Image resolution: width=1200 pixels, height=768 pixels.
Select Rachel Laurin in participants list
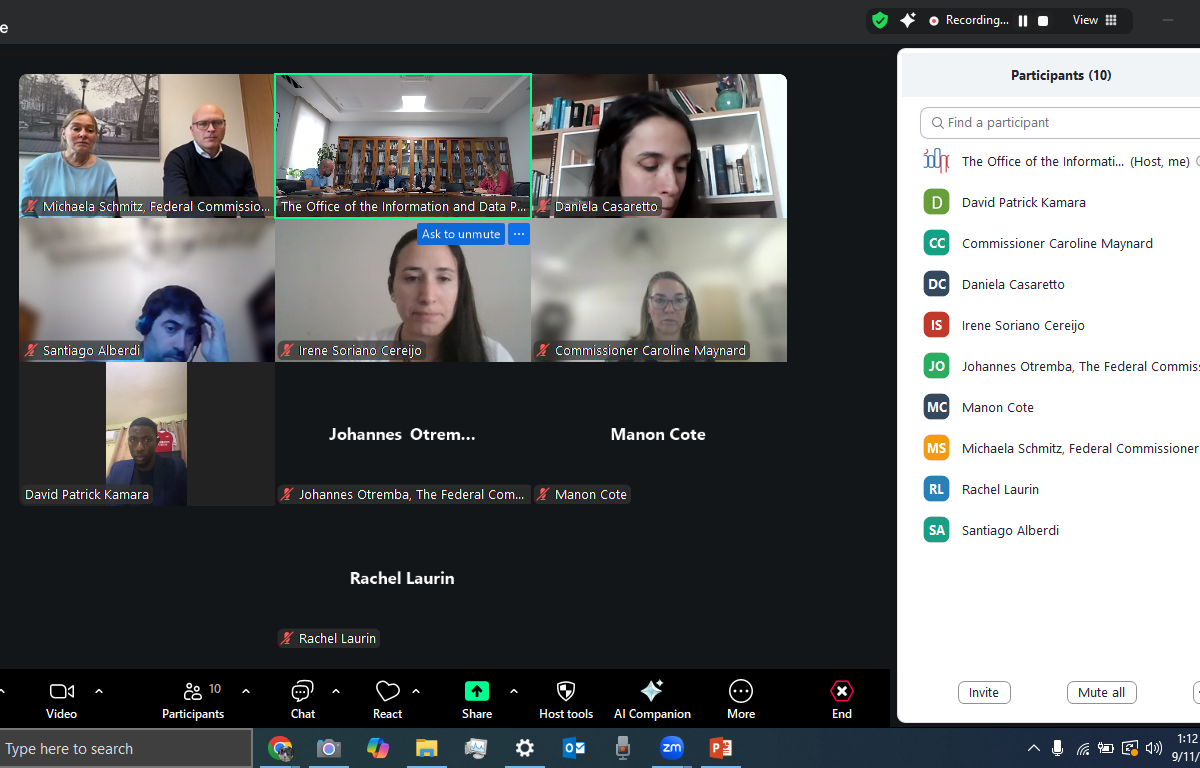[1000, 489]
